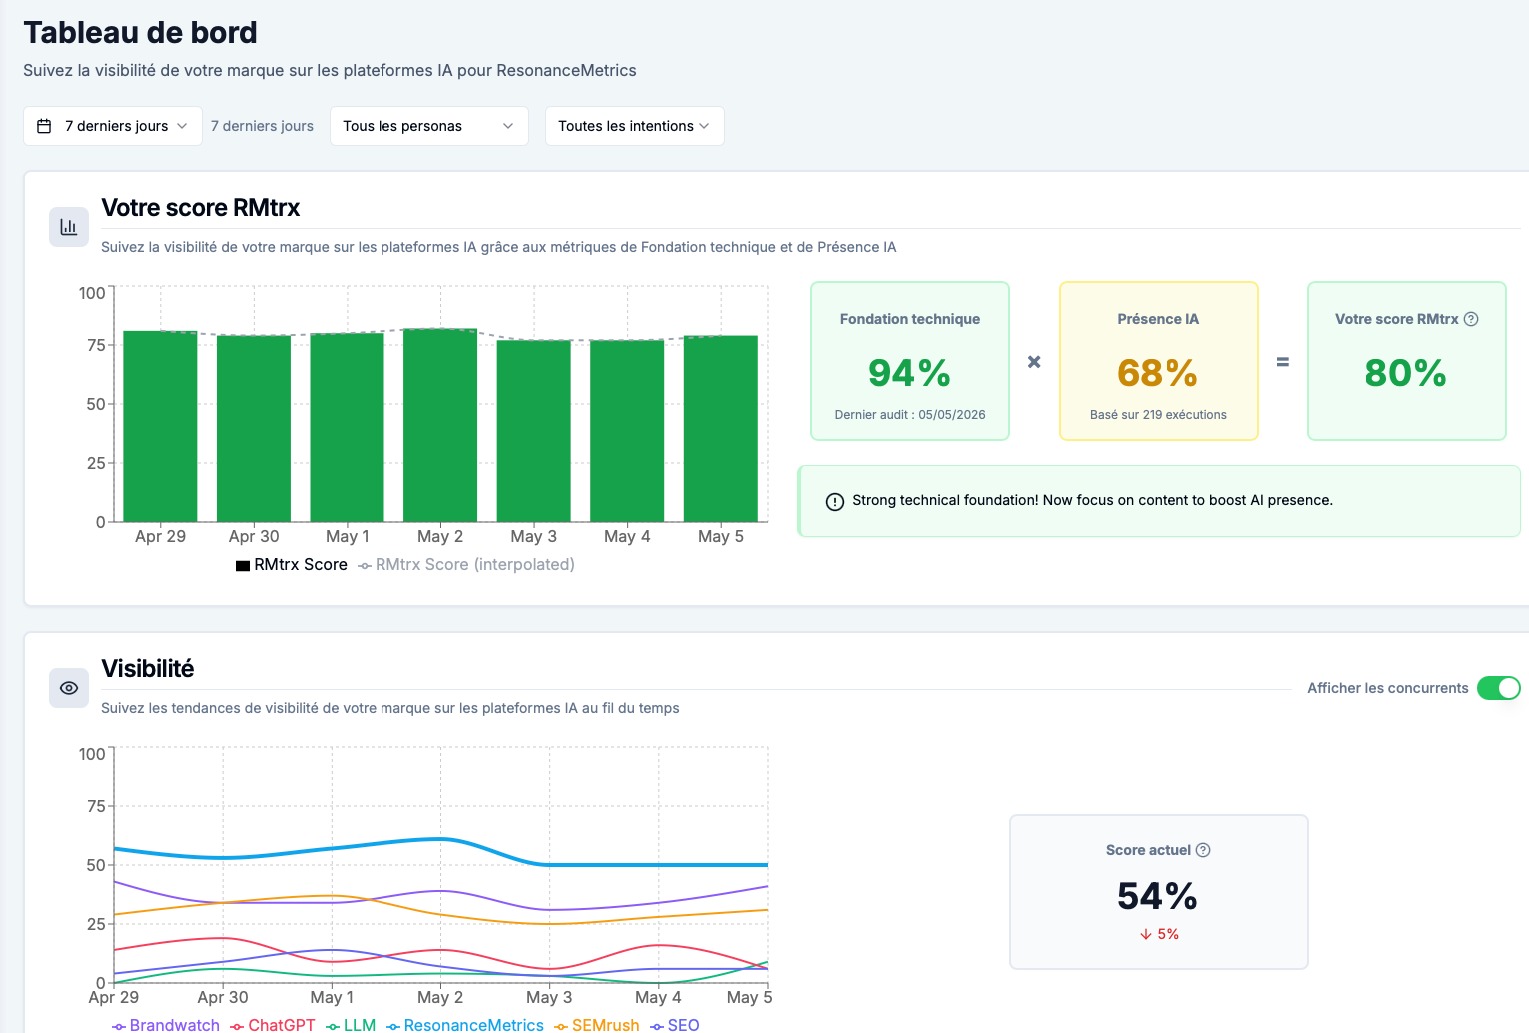1529x1033 pixels.
Task: Click the help icon next to Score actuel
Action: click(x=1203, y=850)
